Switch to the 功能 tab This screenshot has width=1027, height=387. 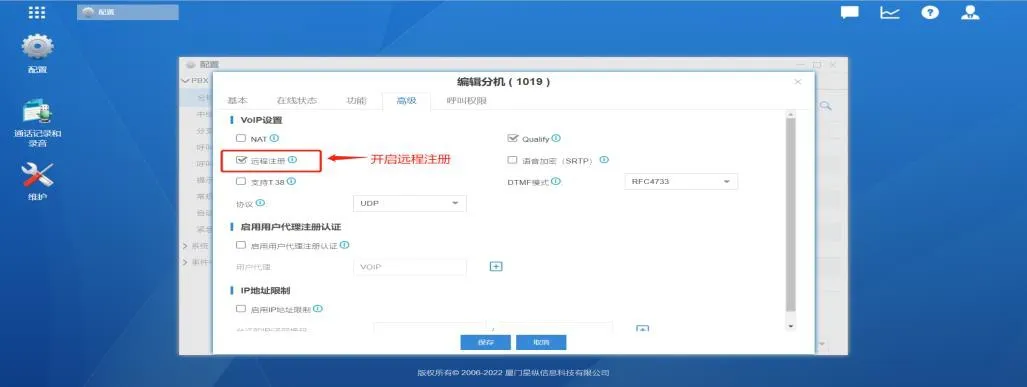(x=356, y=101)
